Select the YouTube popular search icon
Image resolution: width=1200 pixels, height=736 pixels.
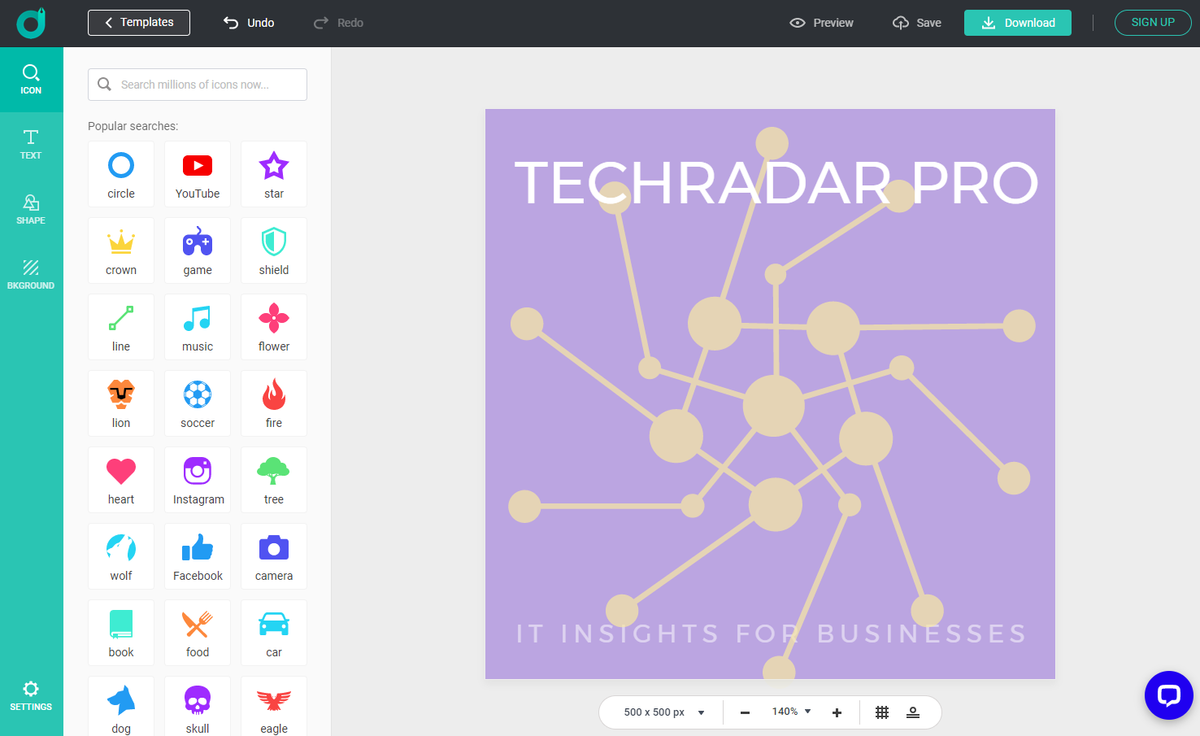(197, 172)
